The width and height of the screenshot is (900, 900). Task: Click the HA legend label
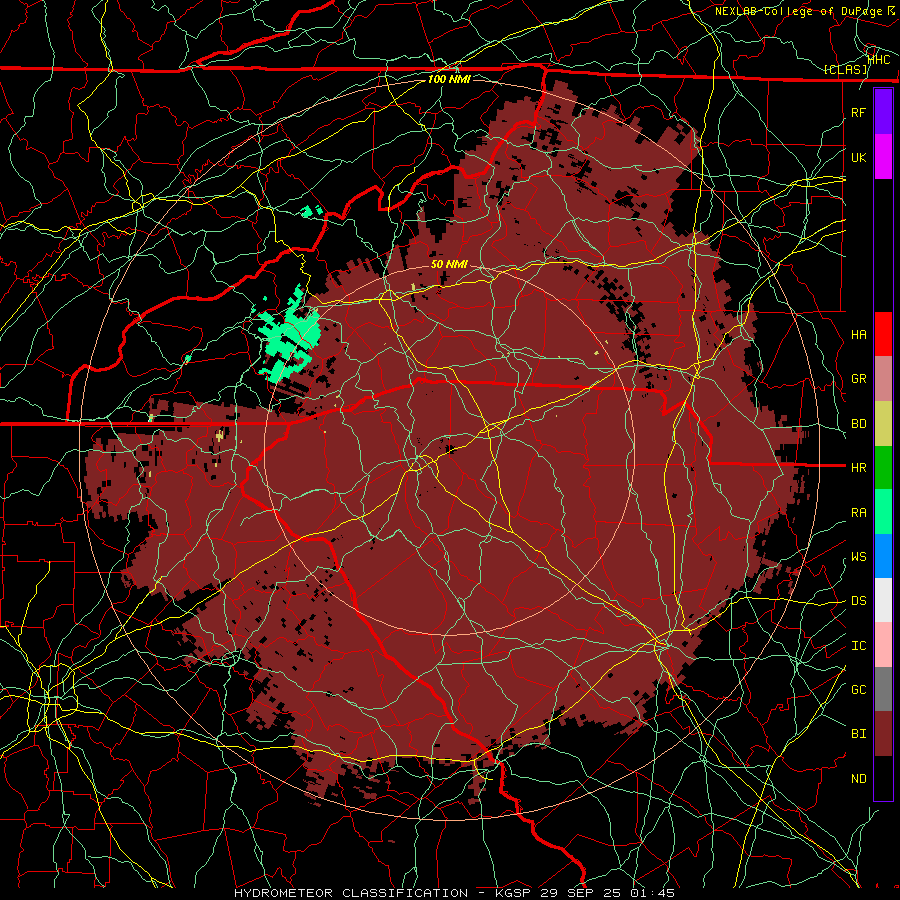[858, 335]
